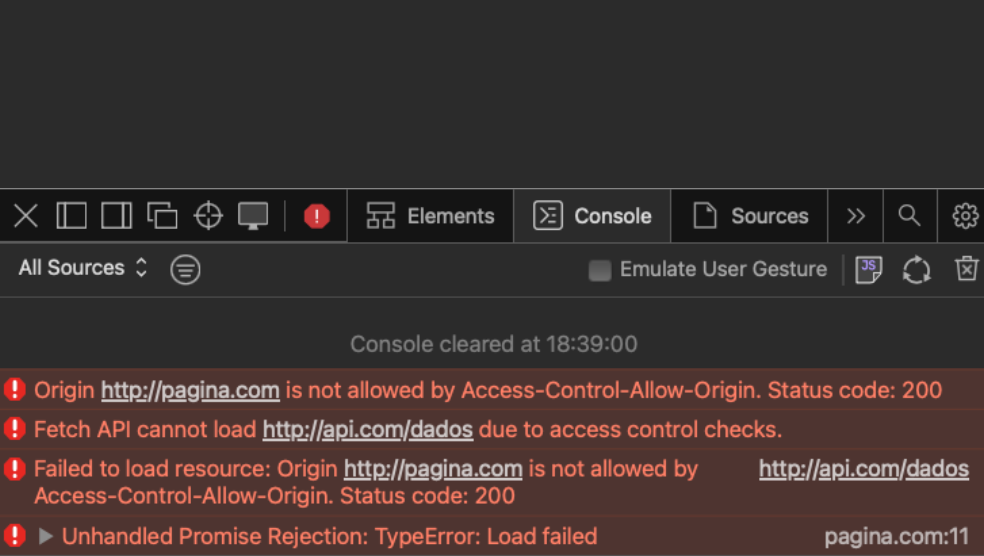
Task: Open the console filter options icon
Action: tap(185, 269)
